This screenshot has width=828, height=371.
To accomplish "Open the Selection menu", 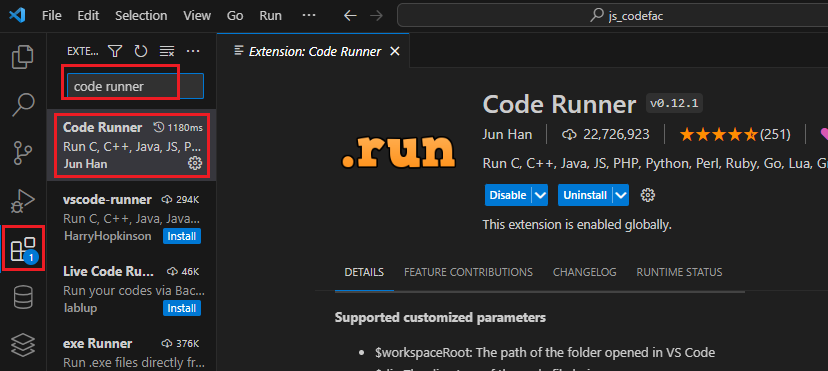I will tap(141, 16).
